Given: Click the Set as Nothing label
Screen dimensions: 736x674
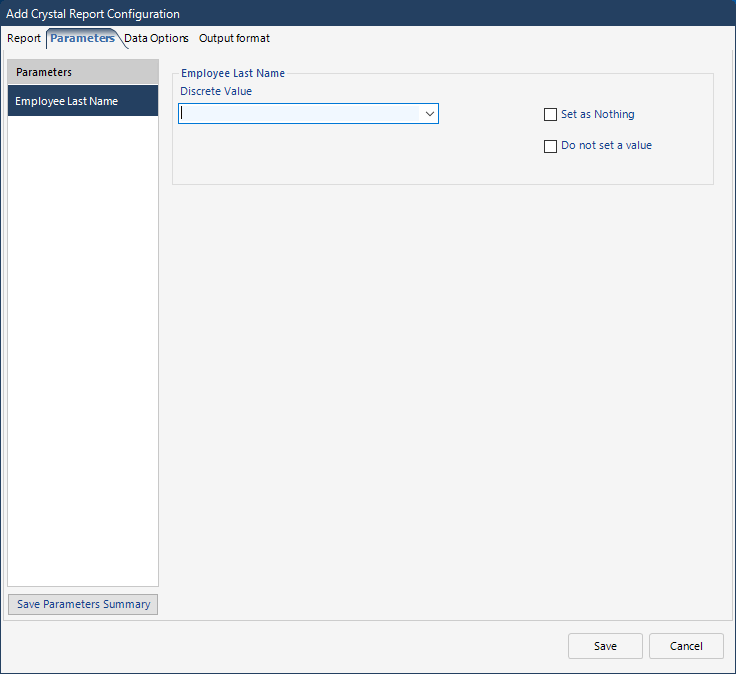Looking at the screenshot, I should pyautogui.click(x=598, y=114).
